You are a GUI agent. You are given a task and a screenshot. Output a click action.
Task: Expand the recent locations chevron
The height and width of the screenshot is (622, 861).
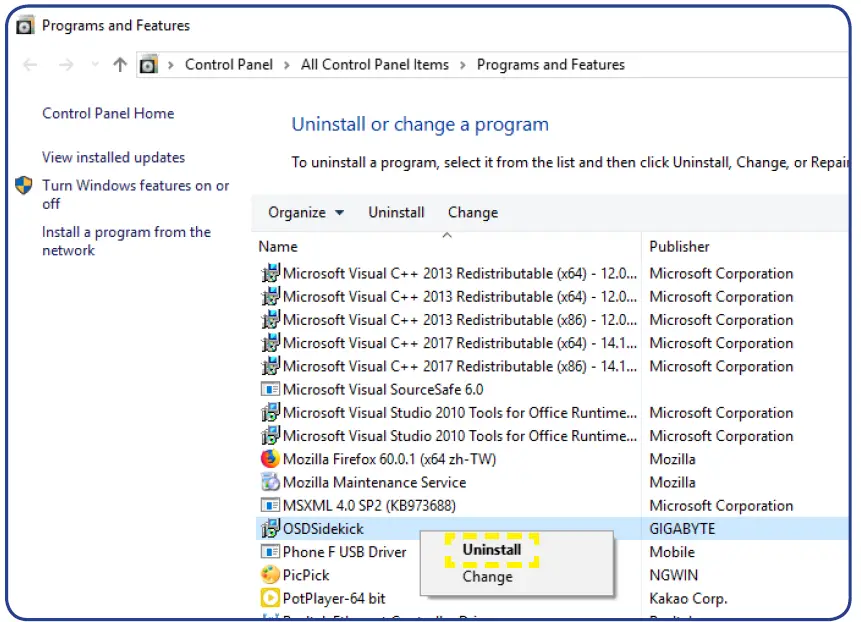[95, 65]
